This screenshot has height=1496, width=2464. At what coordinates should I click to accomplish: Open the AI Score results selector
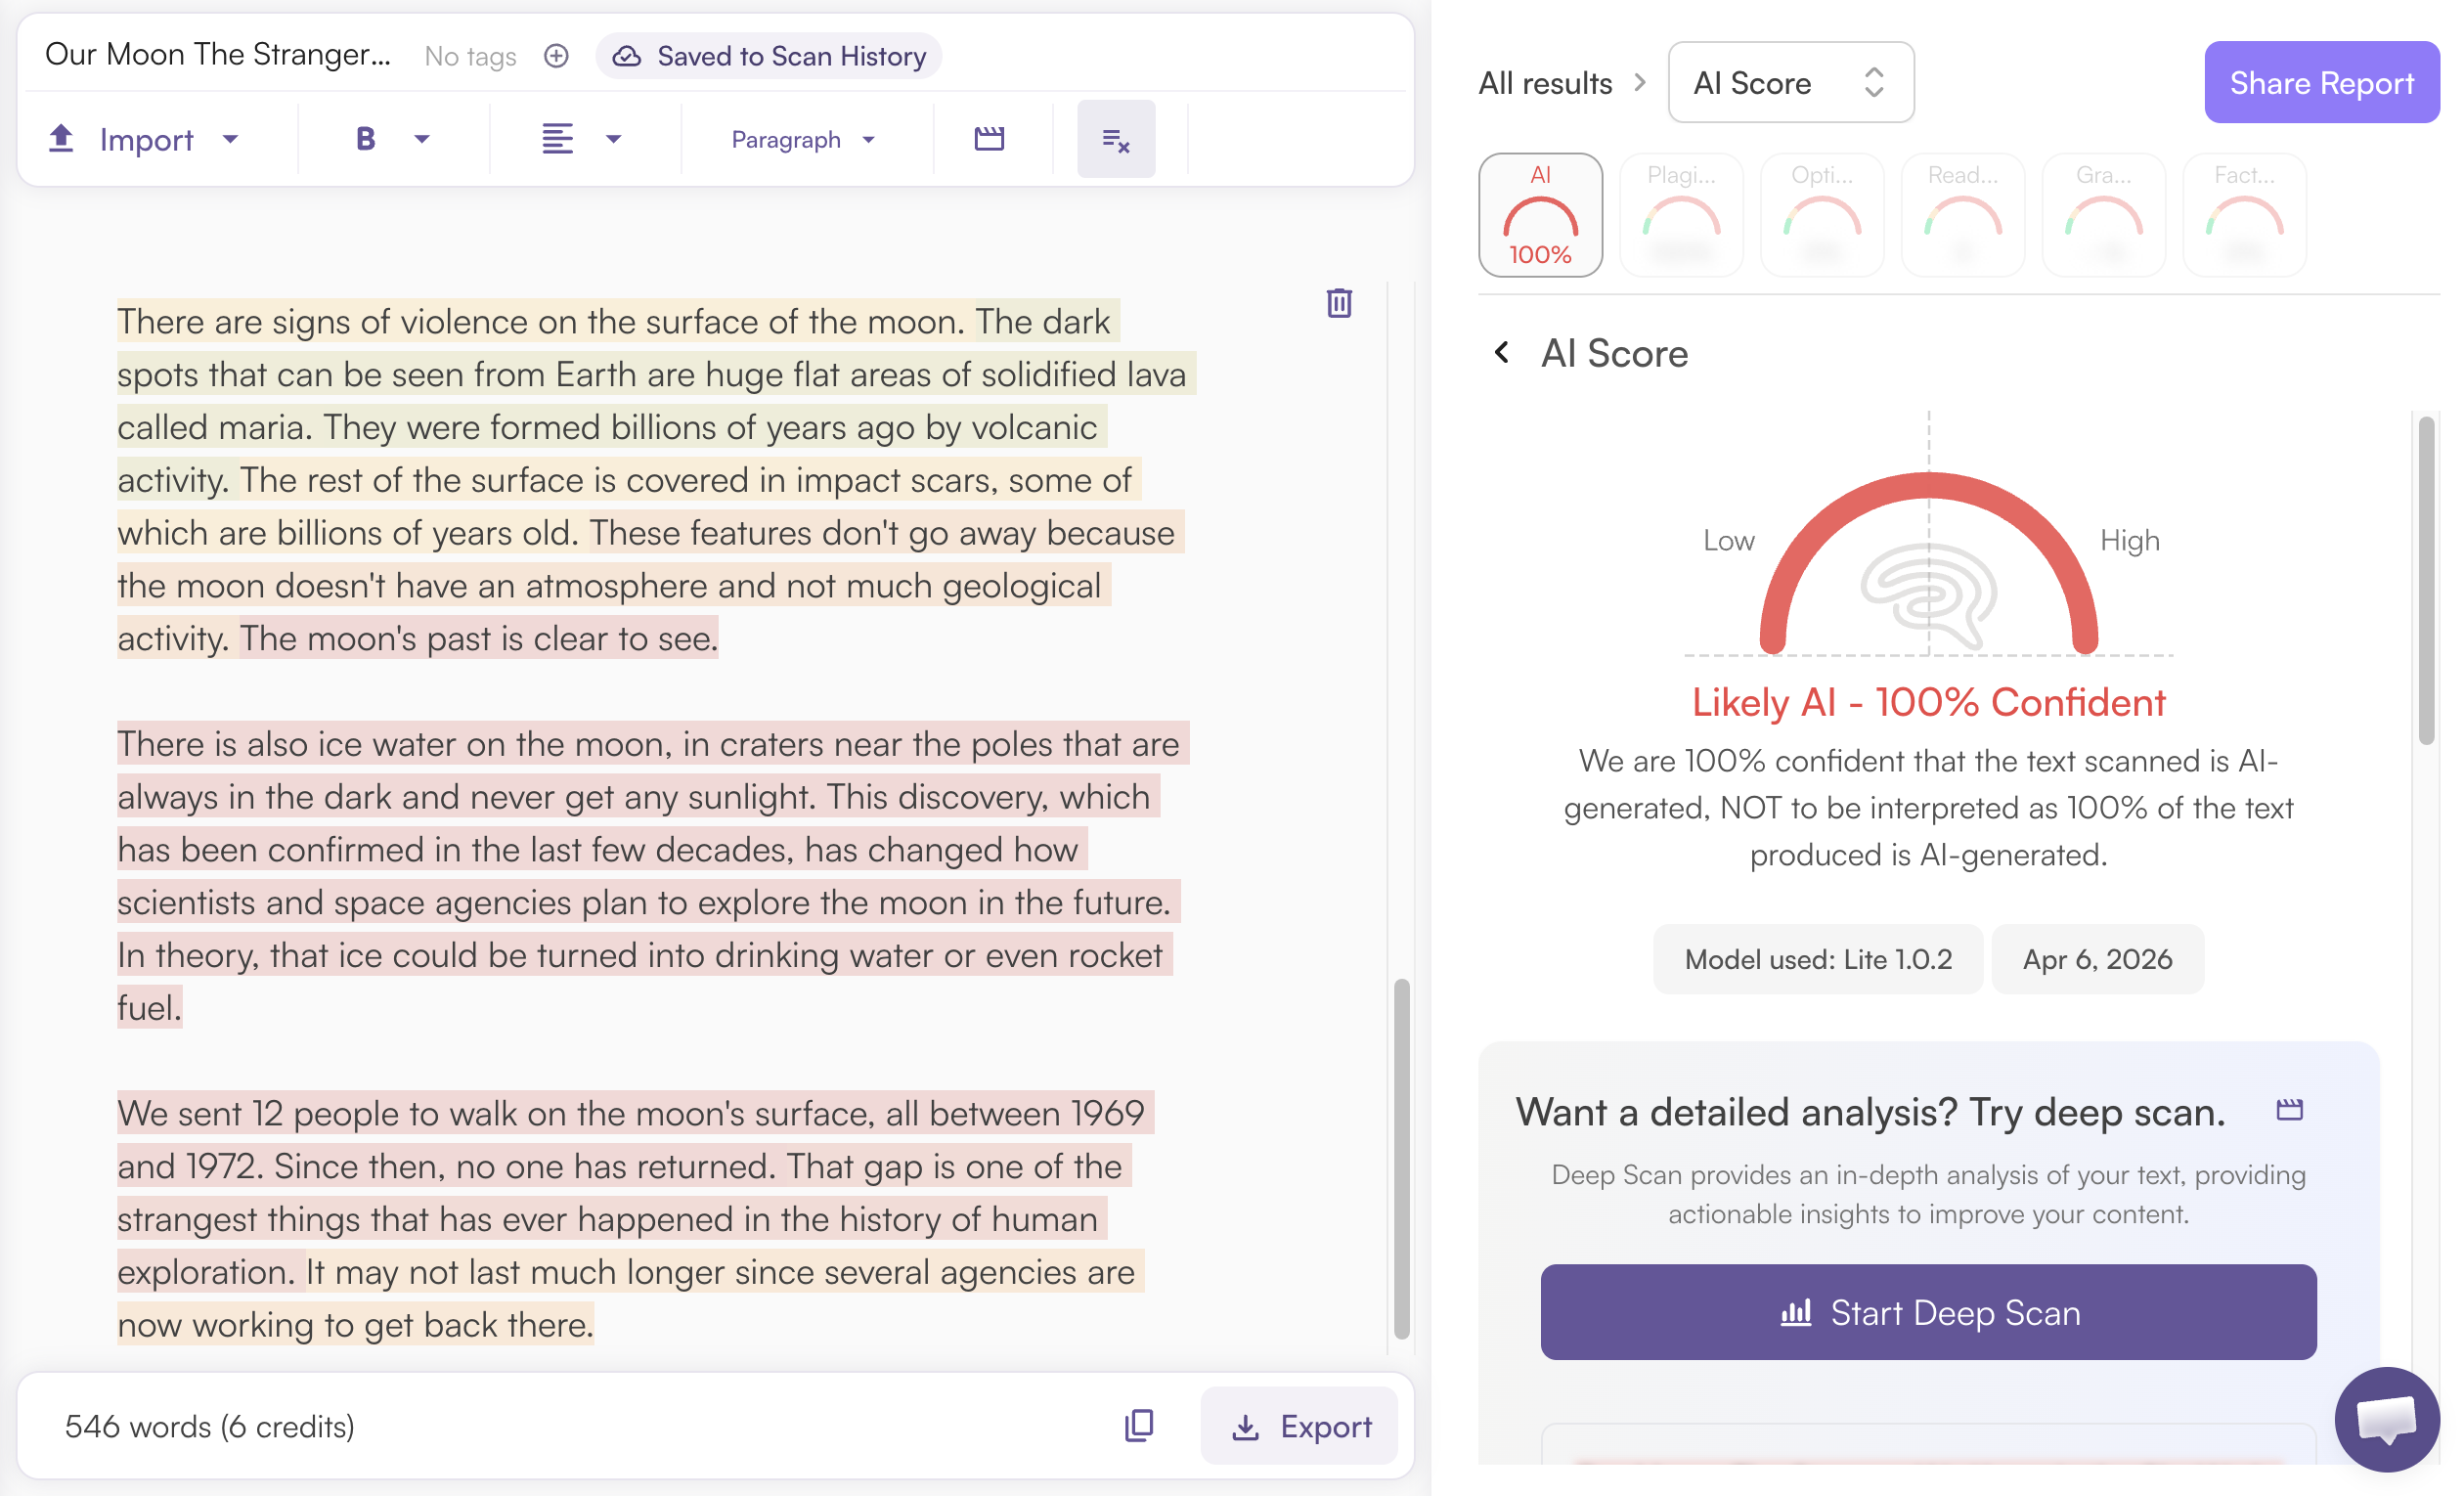(1790, 83)
